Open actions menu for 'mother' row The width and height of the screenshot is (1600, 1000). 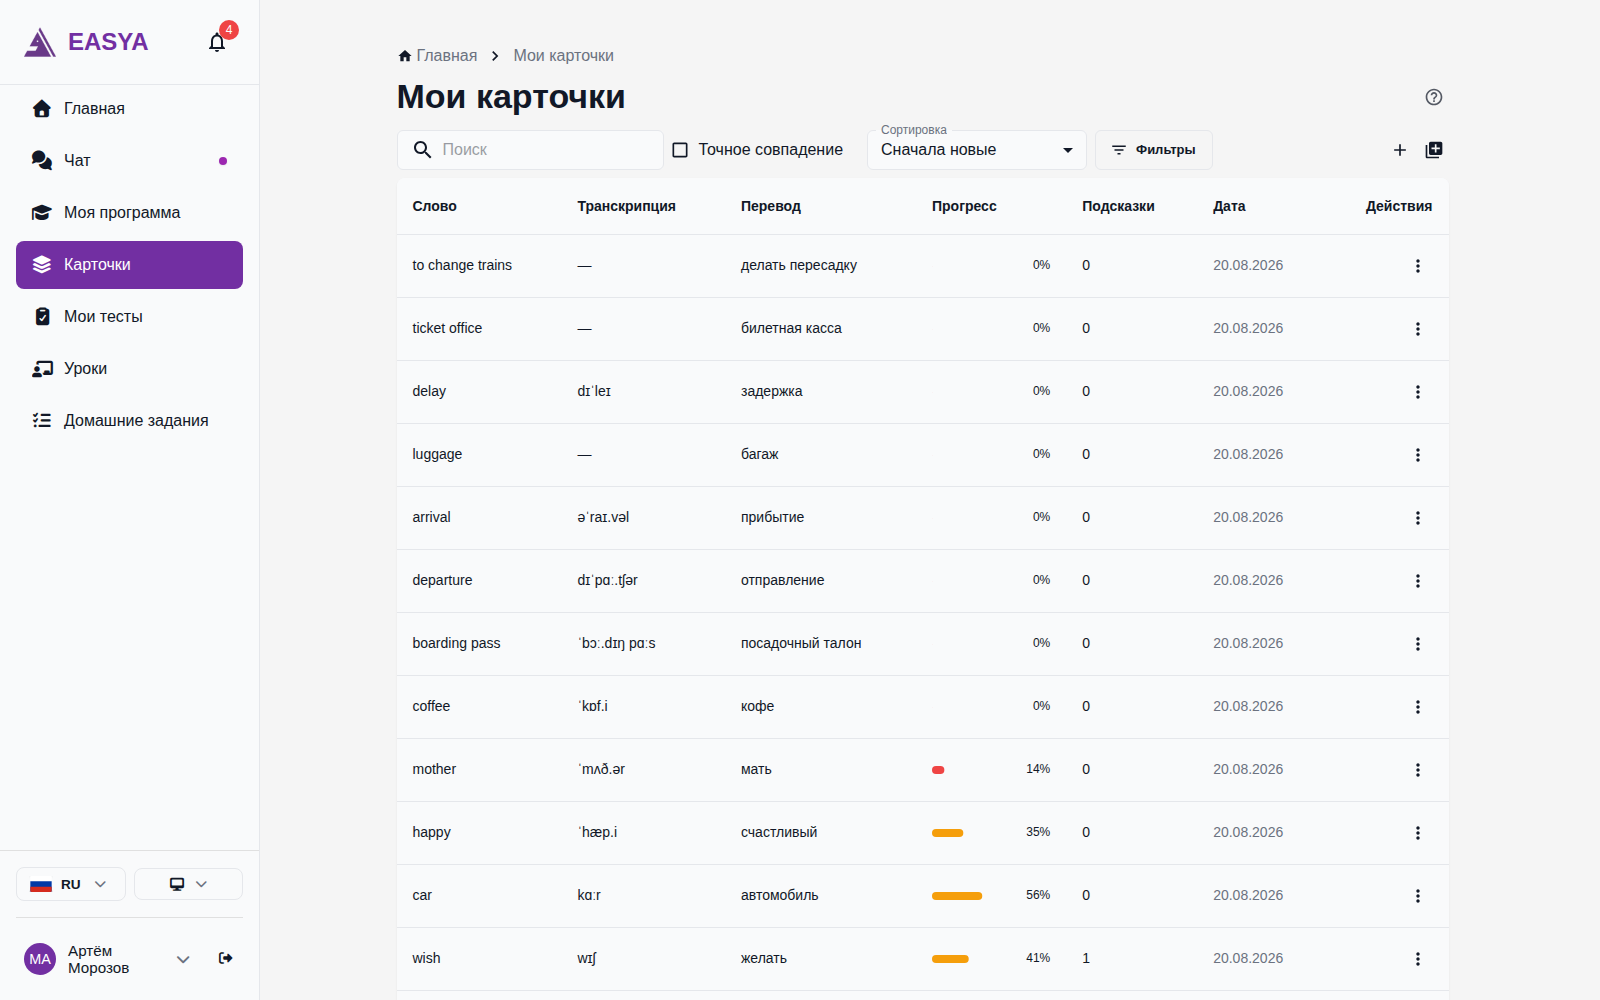1417,770
